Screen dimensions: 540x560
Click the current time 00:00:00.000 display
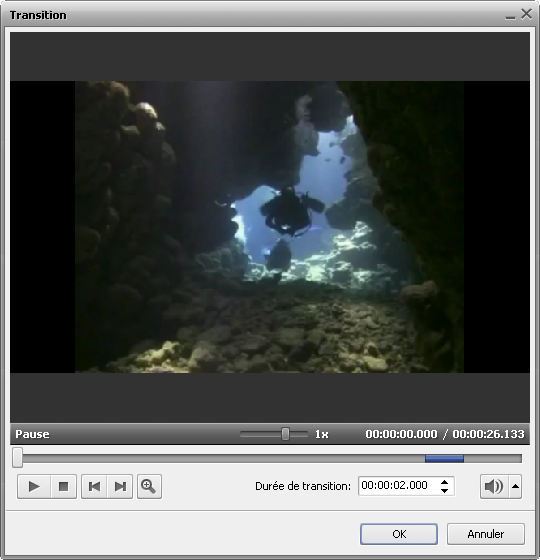click(x=401, y=434)
